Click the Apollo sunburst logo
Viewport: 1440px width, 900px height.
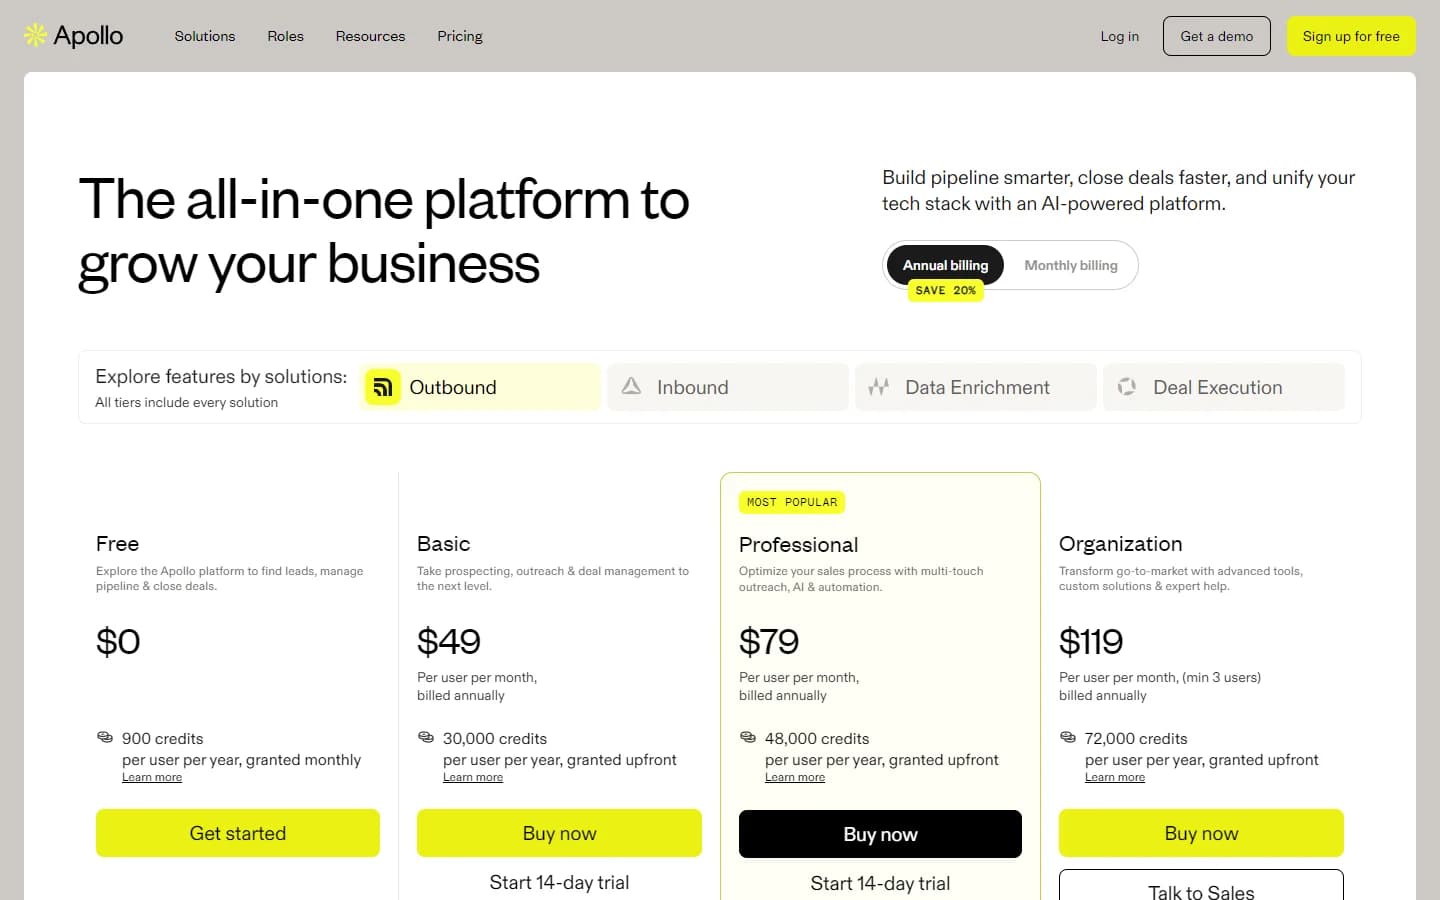point(33,35)
